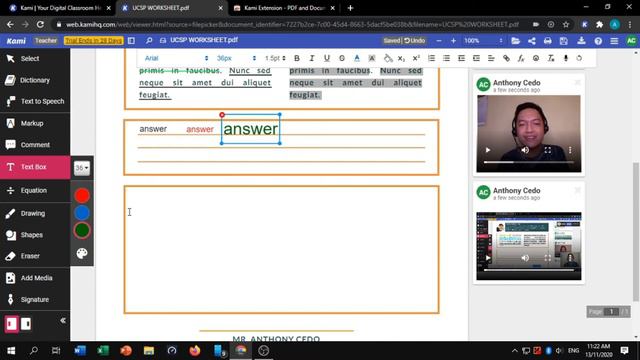
Task: Open Add Media tool
Action: click(35, 278)
